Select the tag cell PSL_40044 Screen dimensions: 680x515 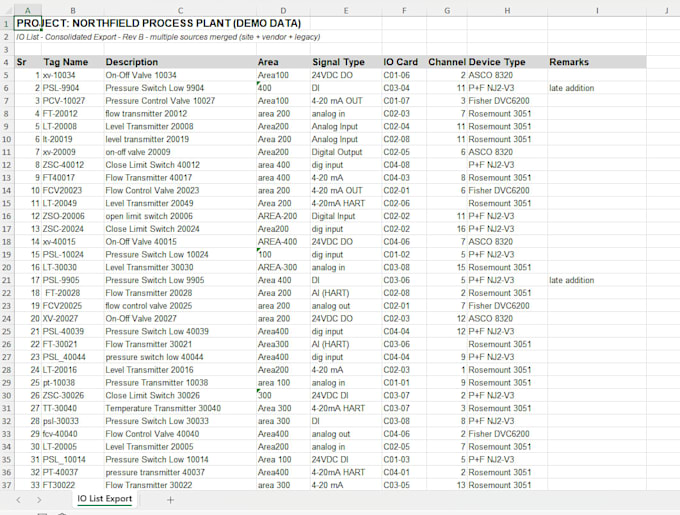(x=73, y=357)
